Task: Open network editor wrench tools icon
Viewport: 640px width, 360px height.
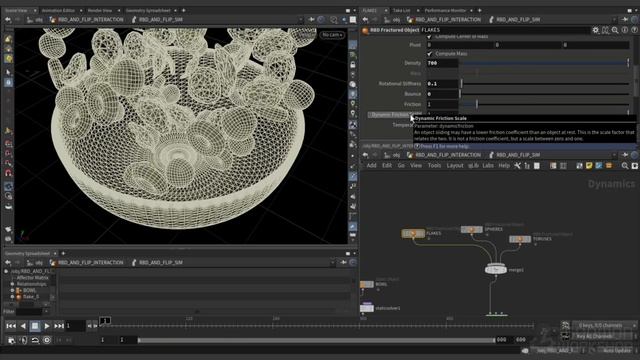Action: point(517,166)
